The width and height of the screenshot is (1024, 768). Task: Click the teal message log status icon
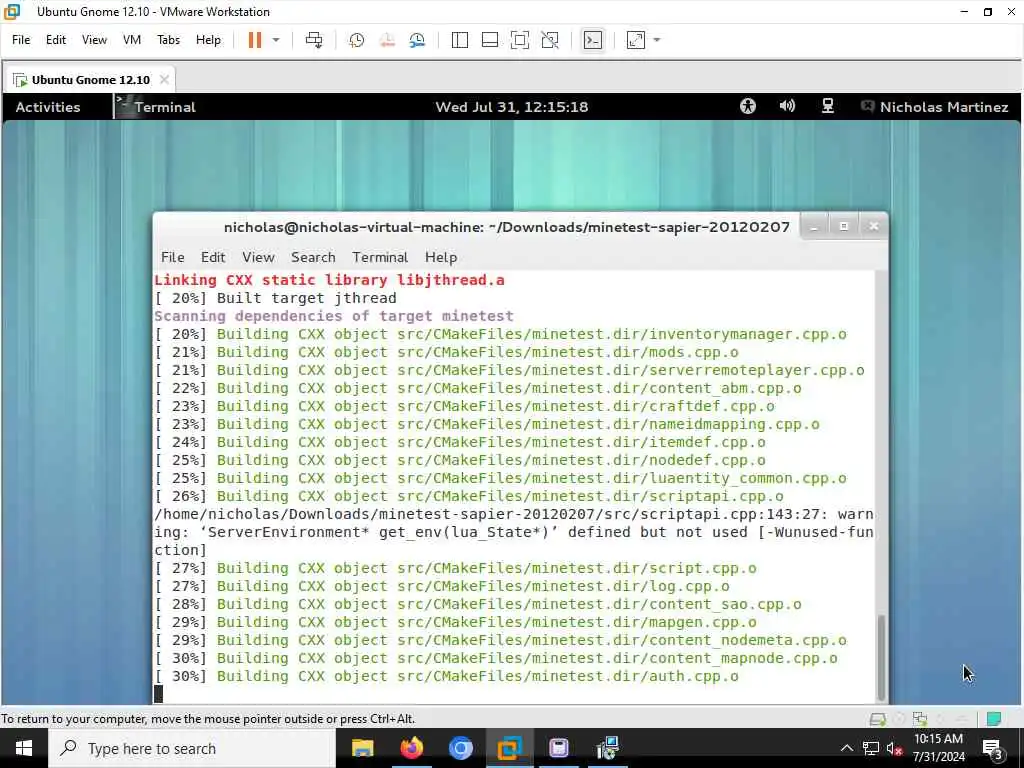tap(993, 719)
